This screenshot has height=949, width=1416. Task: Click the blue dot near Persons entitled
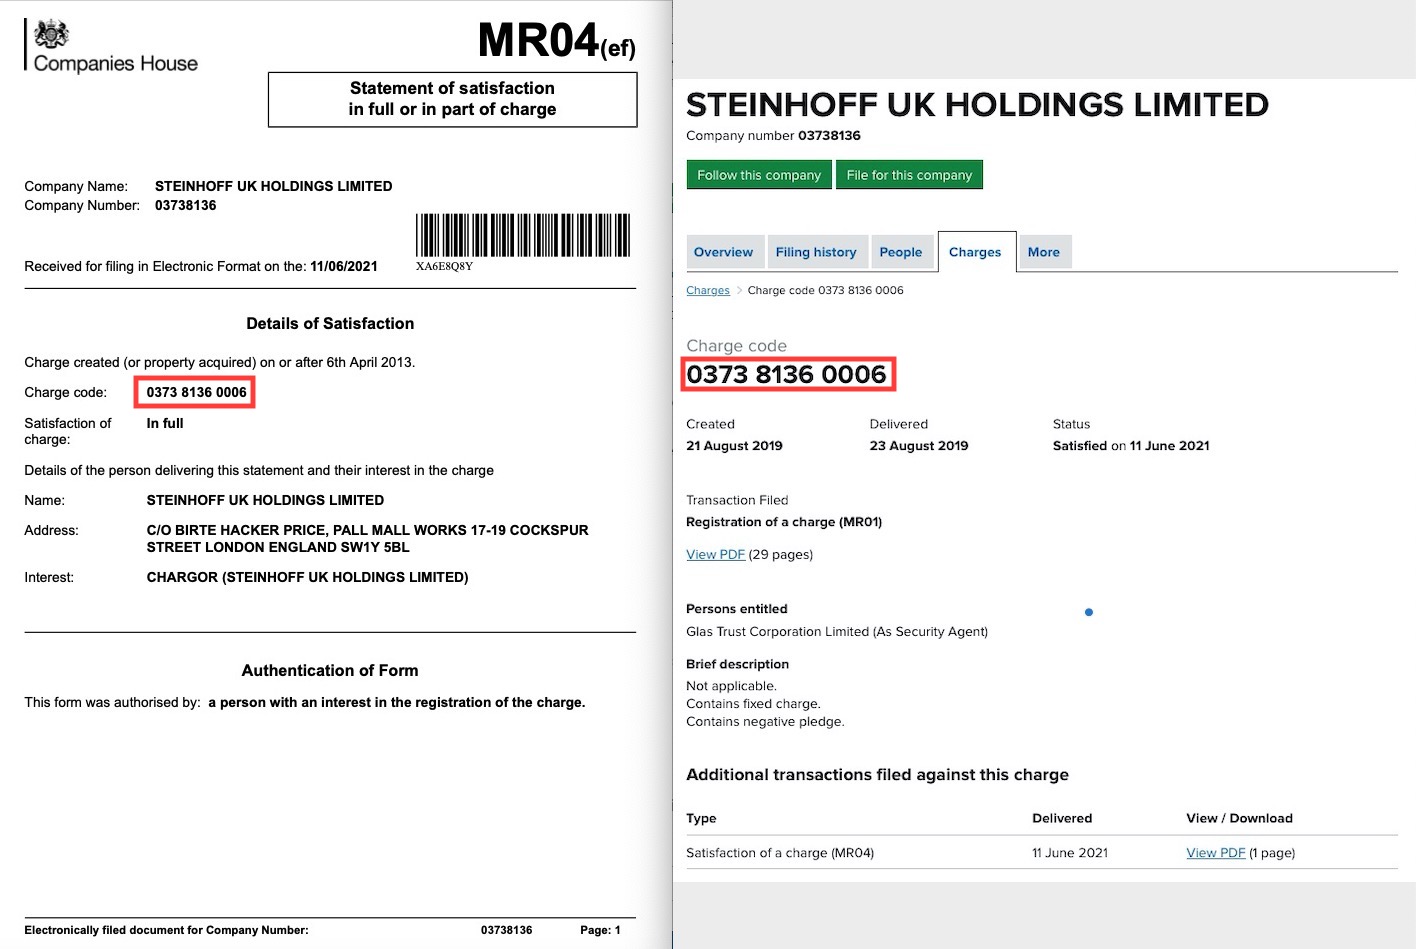tap(1088, 612)
